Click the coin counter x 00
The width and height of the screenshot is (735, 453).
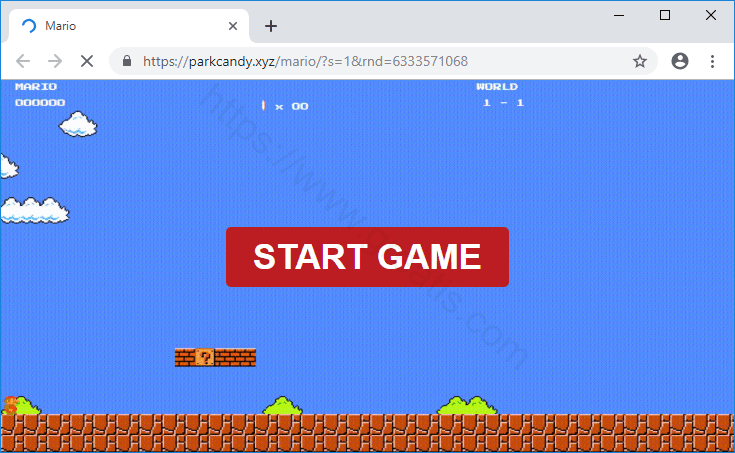285,106
